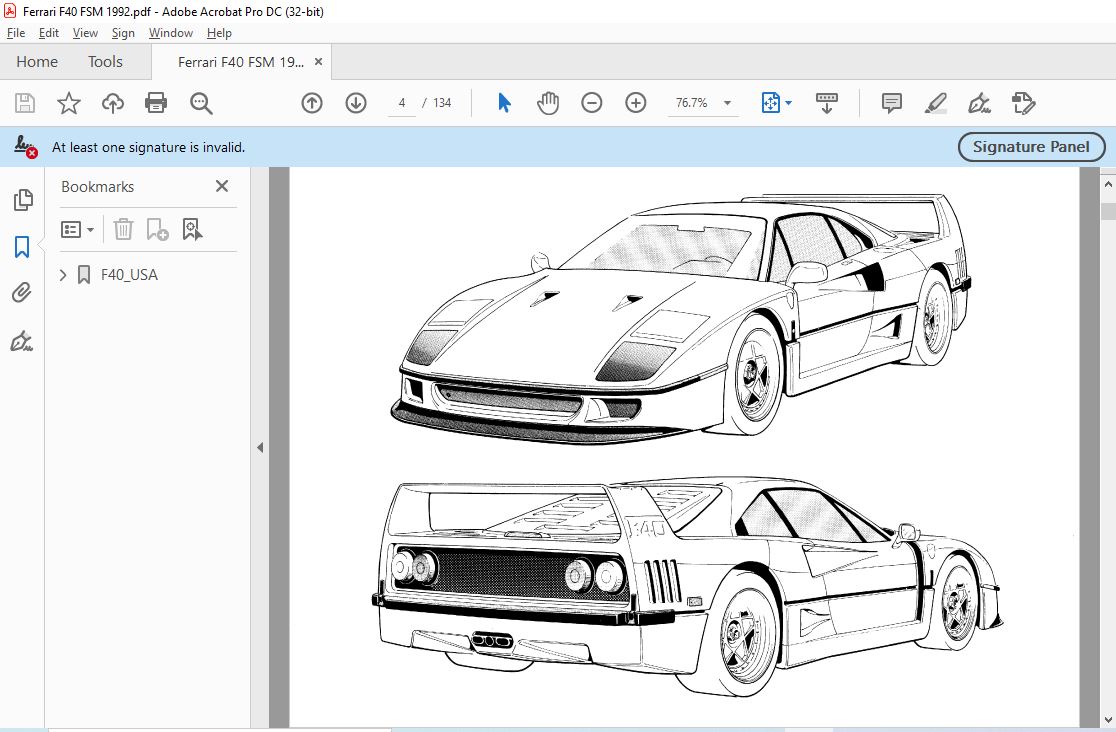
Task: Open the File menu
Action: [x=16, y=33]
